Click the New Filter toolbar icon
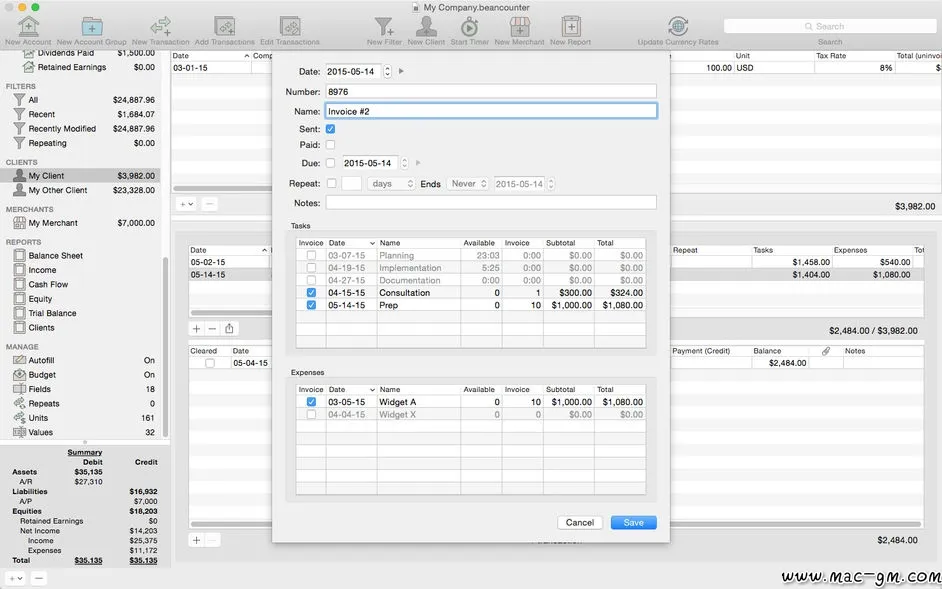The image size is (942, 589). 384,26
